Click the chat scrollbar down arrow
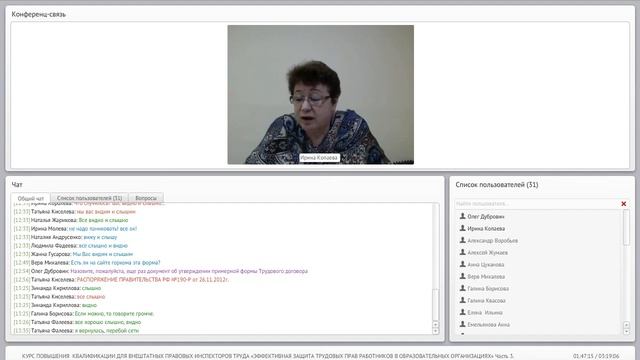The width and height of the screenshot is (640, 360). click(x=436, y=331)
